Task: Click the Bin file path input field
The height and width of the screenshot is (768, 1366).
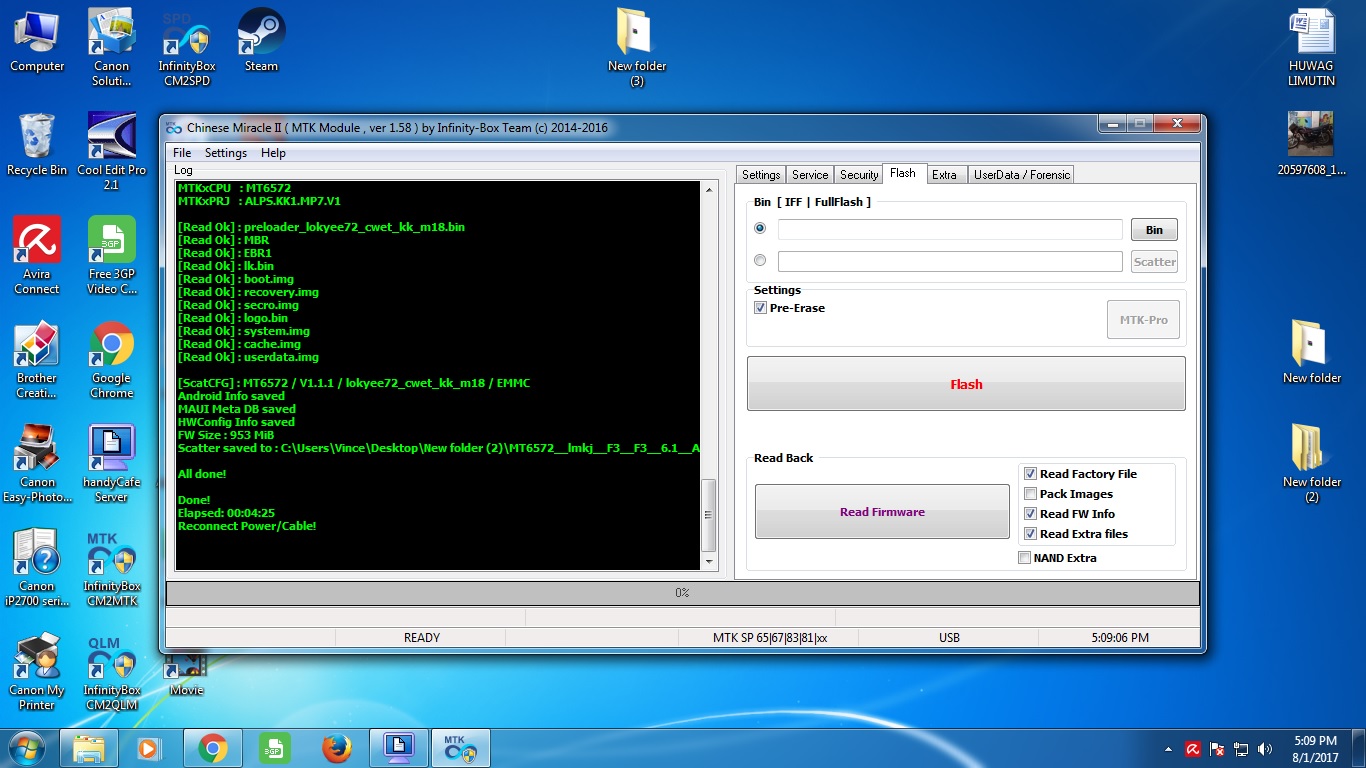Action: coord(950,230)
